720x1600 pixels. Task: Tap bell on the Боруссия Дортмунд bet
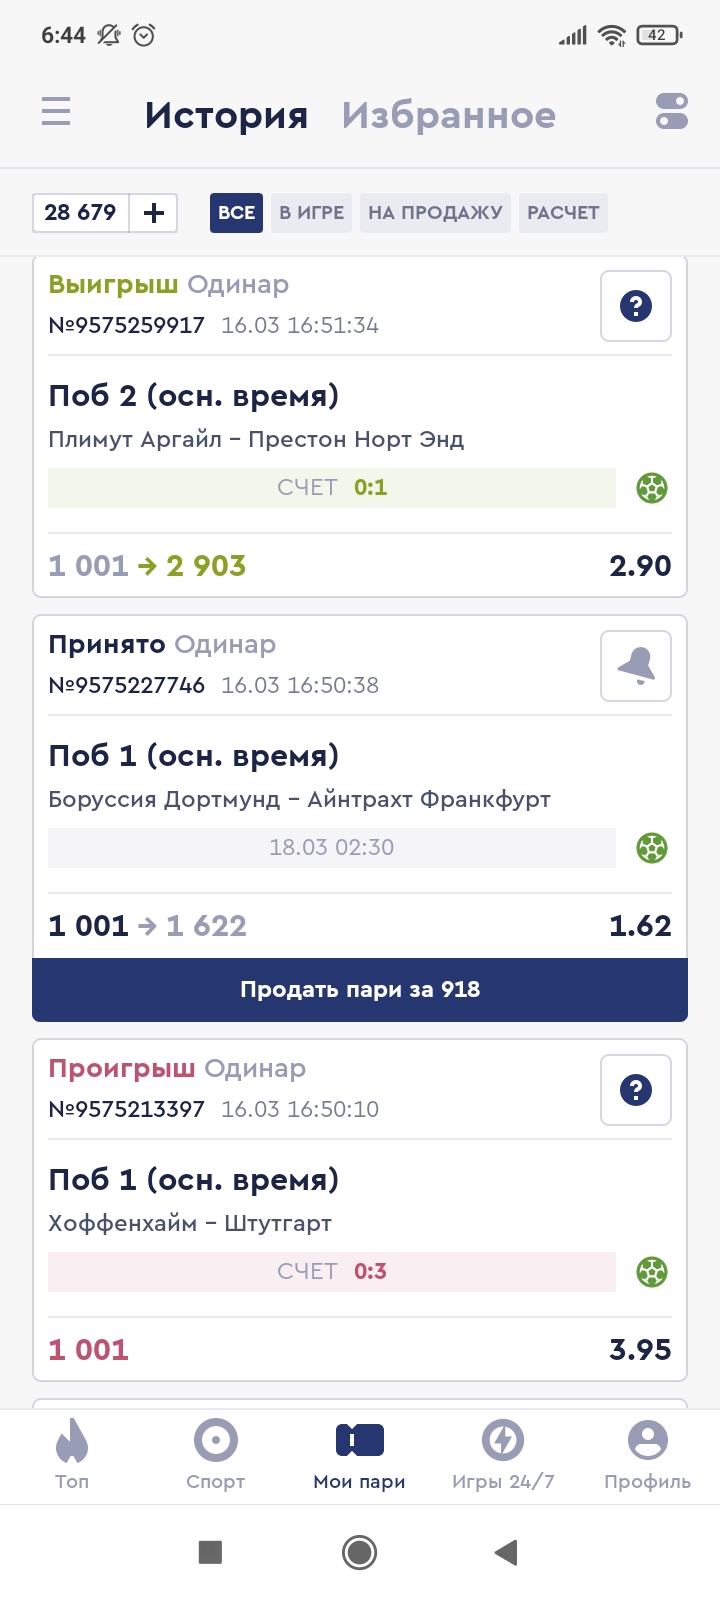(636, 666)
